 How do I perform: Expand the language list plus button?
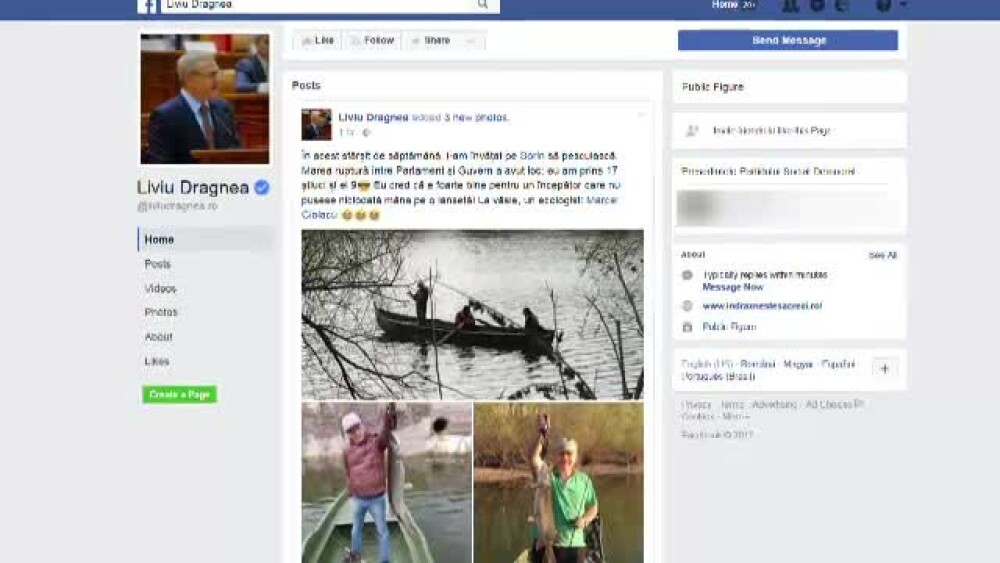[x=885, y=369]
